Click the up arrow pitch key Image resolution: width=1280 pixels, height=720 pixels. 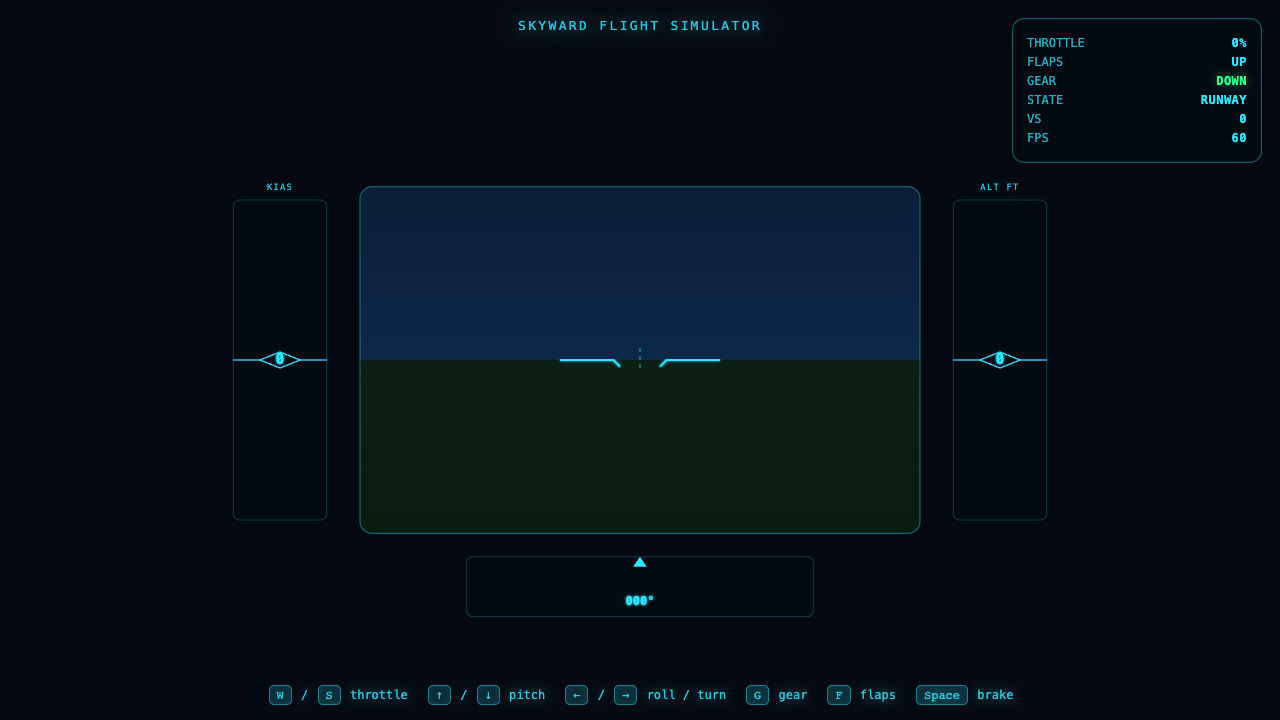[439, 695]
